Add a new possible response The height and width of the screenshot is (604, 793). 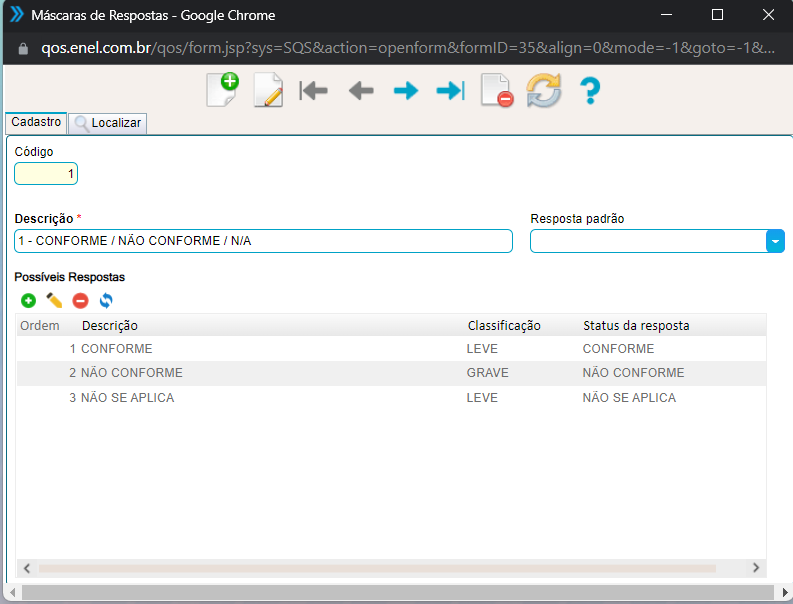coord(28,300)
